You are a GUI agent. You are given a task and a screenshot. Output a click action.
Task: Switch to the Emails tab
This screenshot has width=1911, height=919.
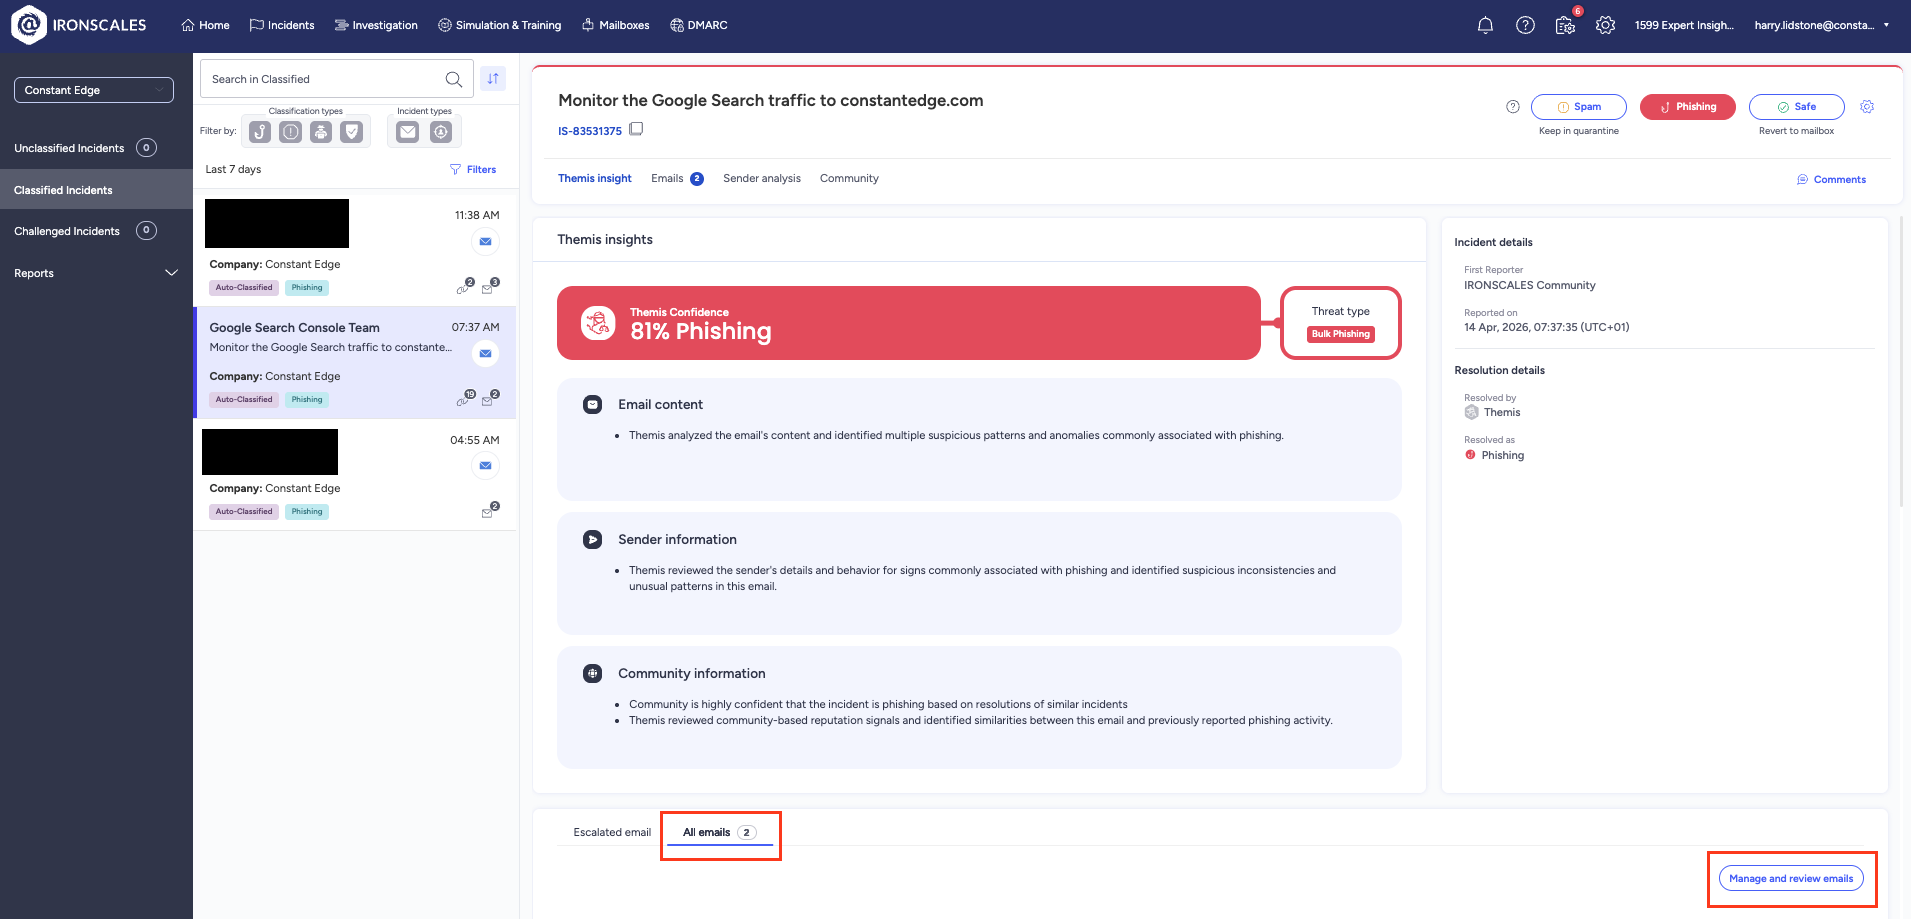[x=677, y=179]
